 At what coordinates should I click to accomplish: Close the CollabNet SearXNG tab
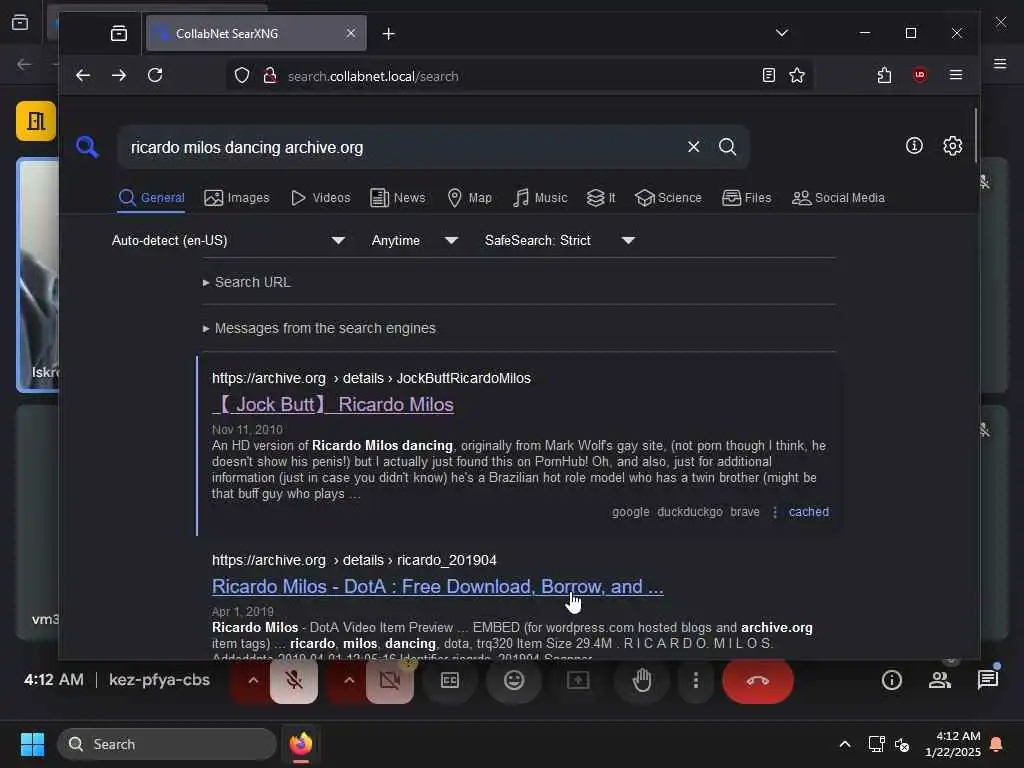click(351, 33)
